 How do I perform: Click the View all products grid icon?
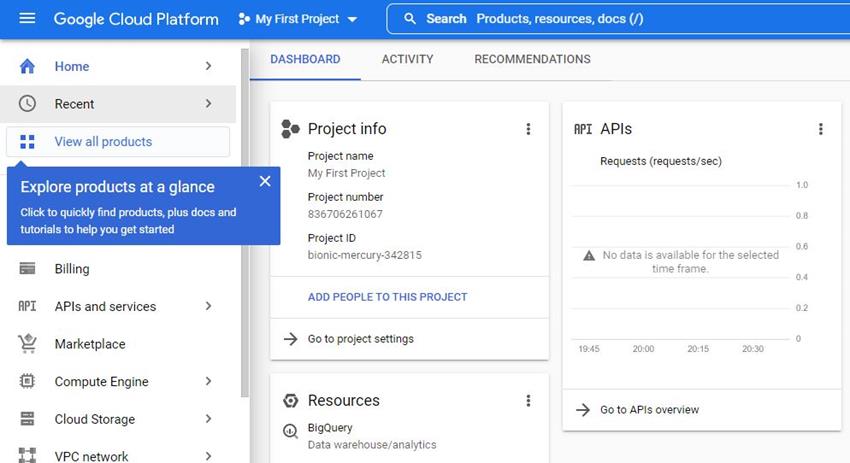[27, 142]
